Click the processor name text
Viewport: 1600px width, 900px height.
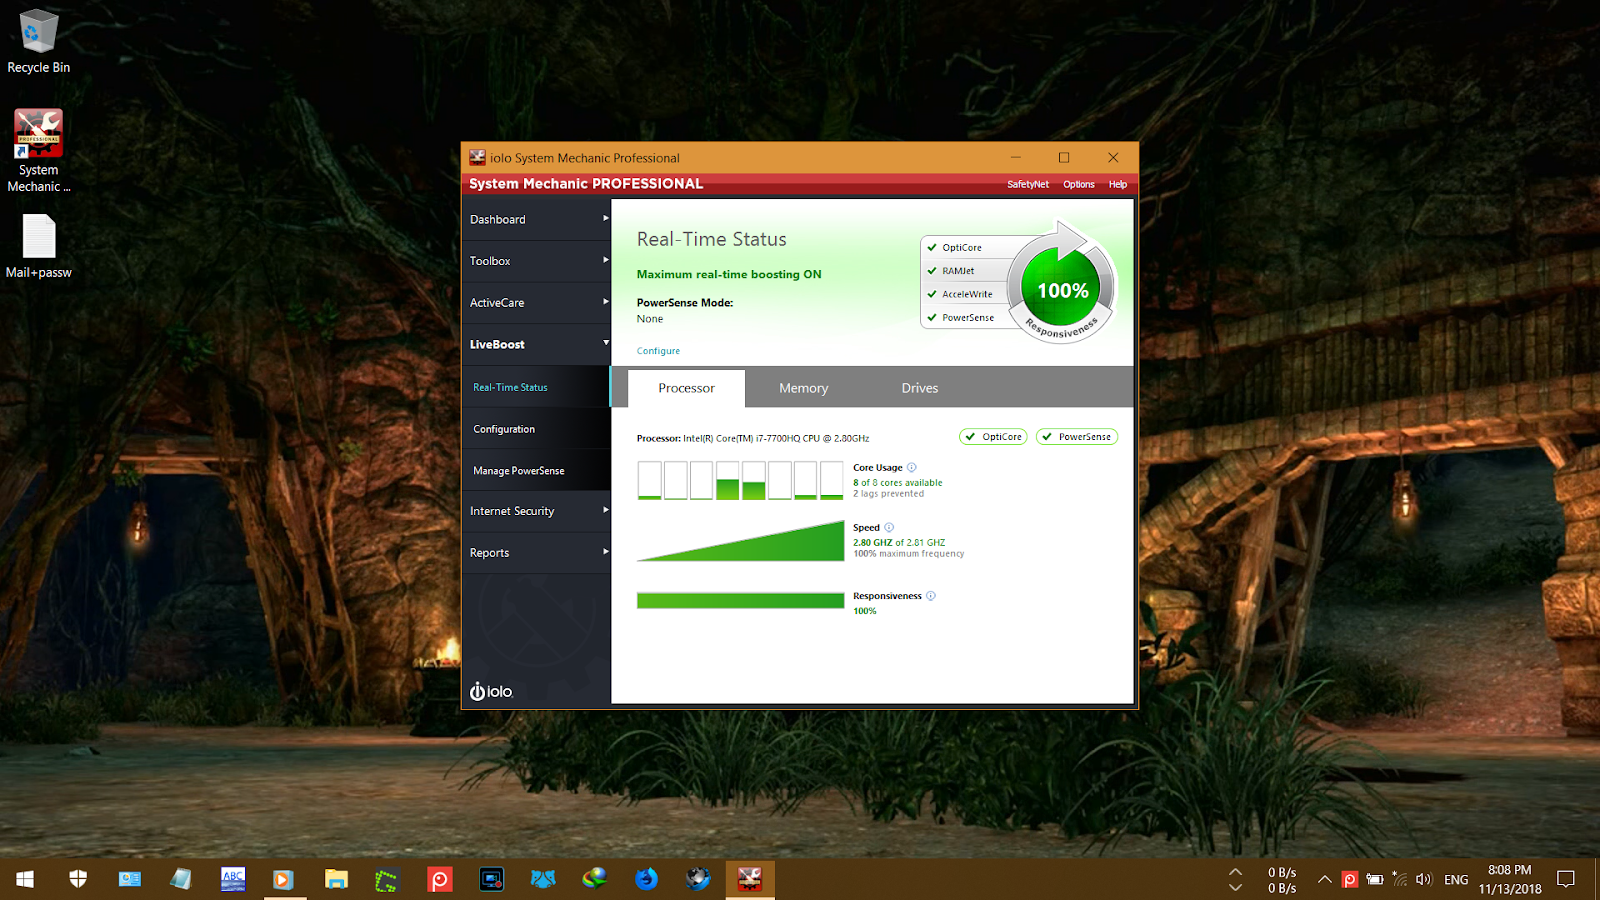(753, 438)
